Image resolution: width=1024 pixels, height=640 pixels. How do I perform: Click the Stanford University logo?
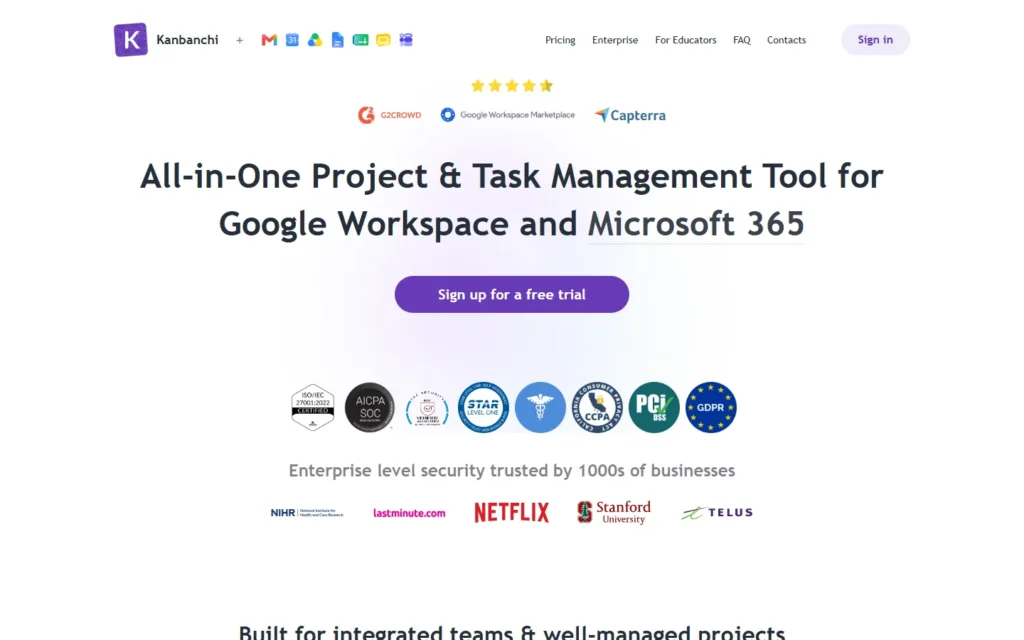click(614, 512)
